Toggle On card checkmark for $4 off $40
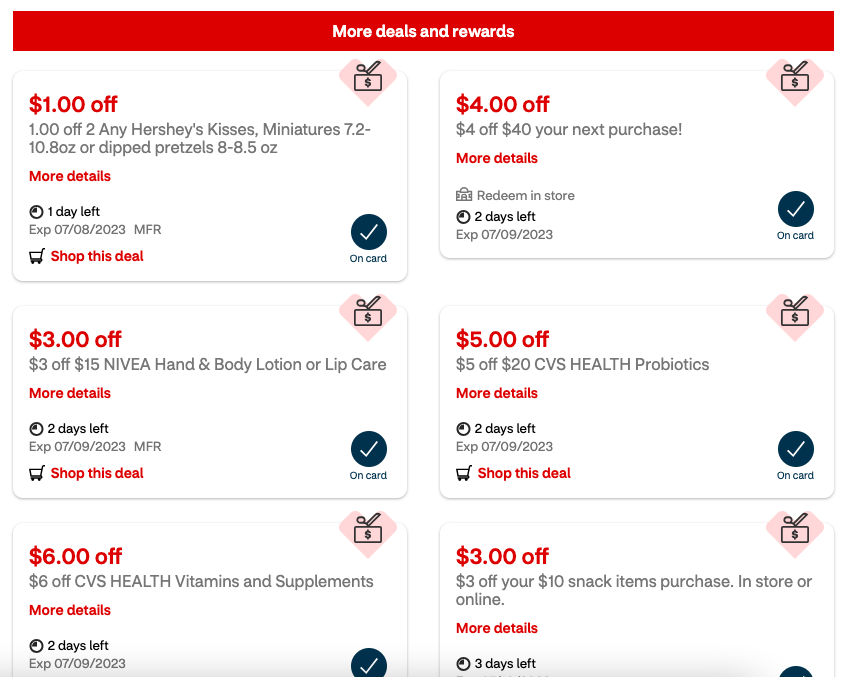Image resolution: width=852 pixels, height=677 pixels. coord(795,209)
